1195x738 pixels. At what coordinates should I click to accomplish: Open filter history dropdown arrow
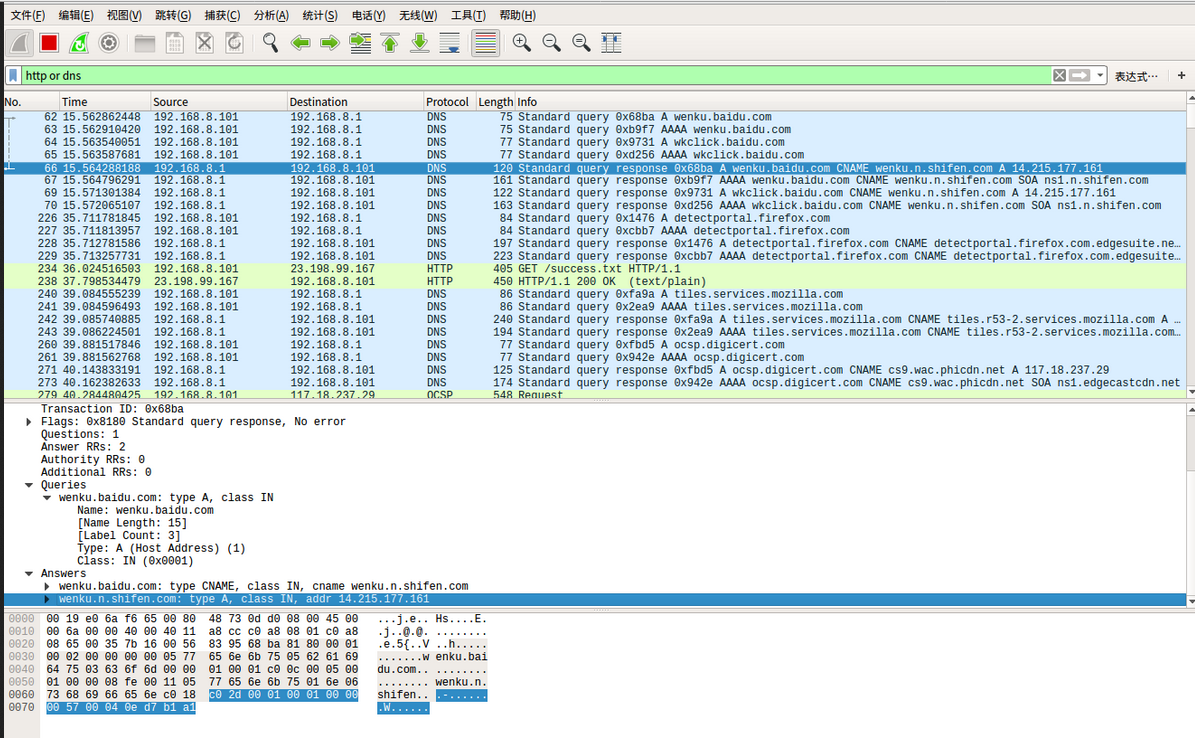pyautogui.click(x=1101, y=76)
